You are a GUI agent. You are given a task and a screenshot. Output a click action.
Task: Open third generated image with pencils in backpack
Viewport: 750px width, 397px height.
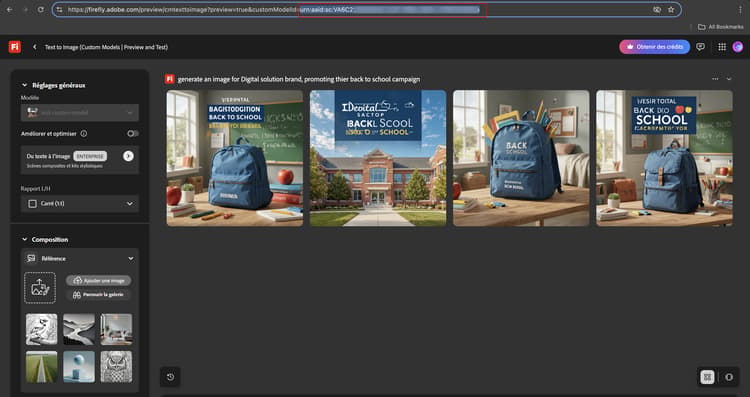(521, 158)
